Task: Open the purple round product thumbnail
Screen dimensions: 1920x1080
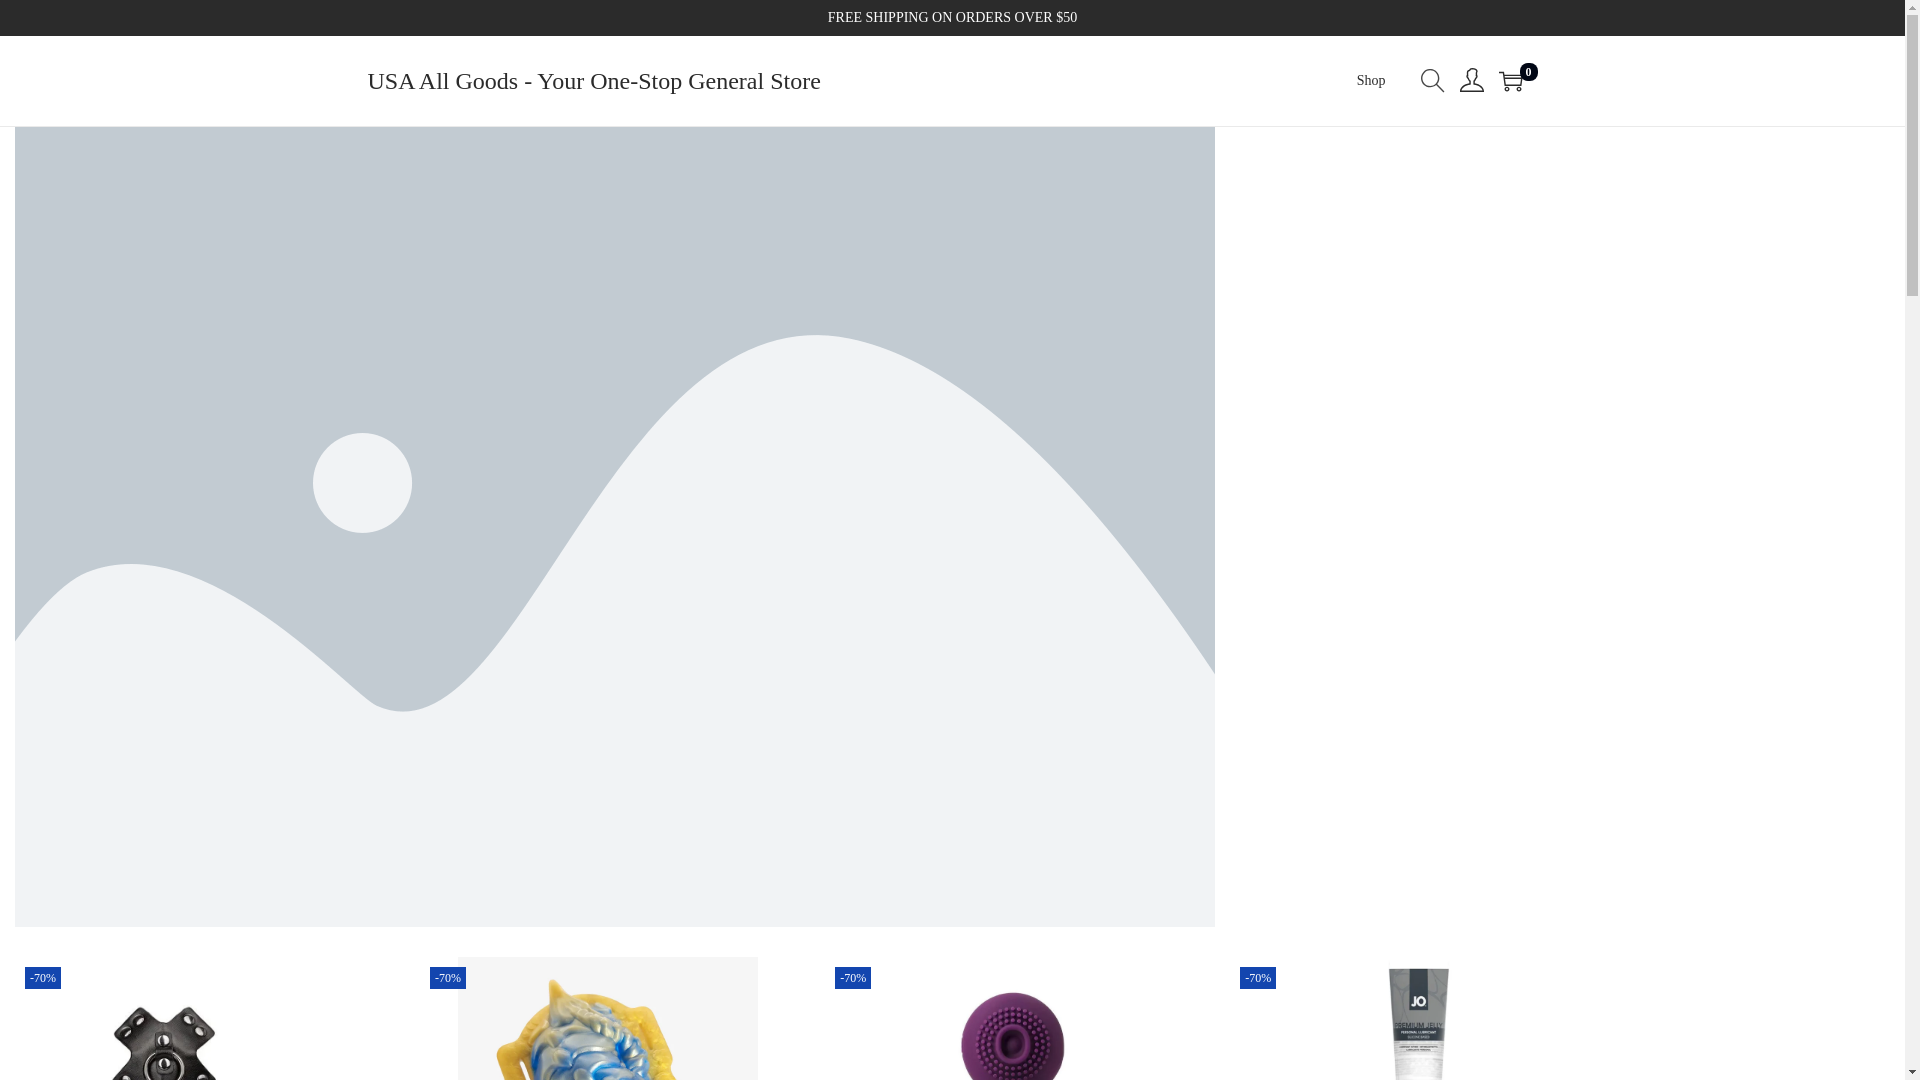Action: click(1012, 1036)
